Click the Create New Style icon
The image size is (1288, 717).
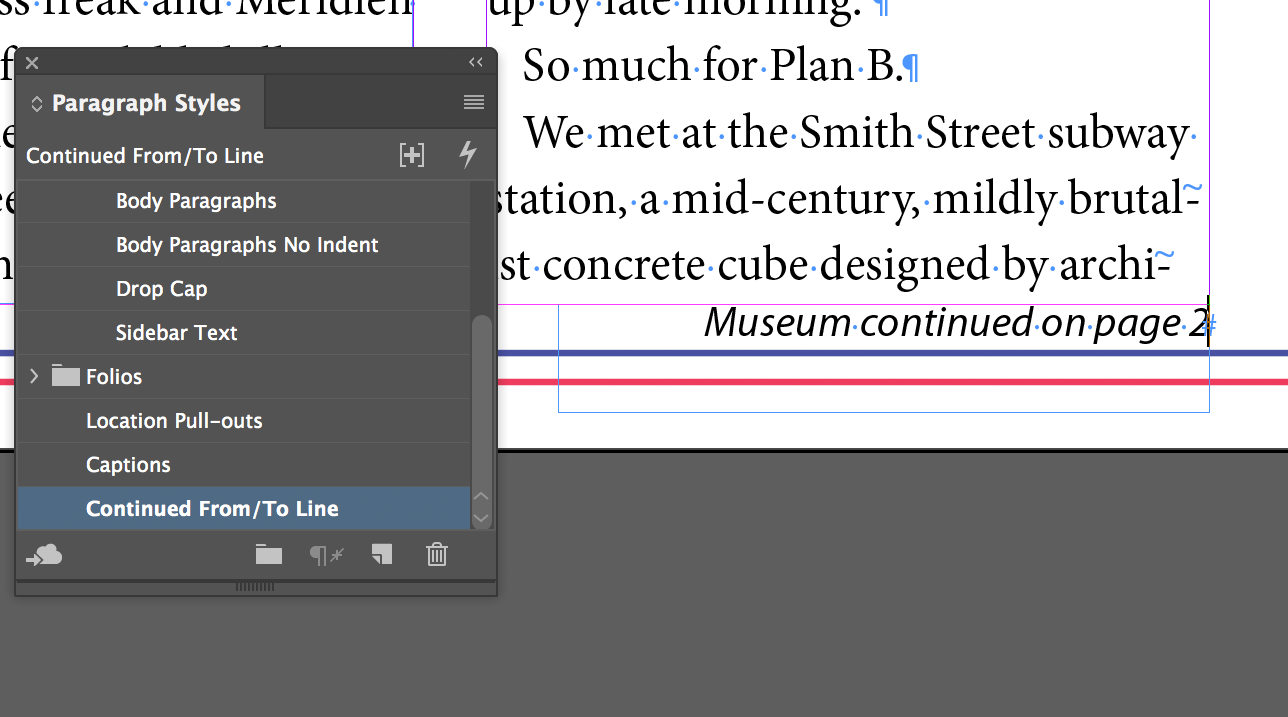pos(381,555)
